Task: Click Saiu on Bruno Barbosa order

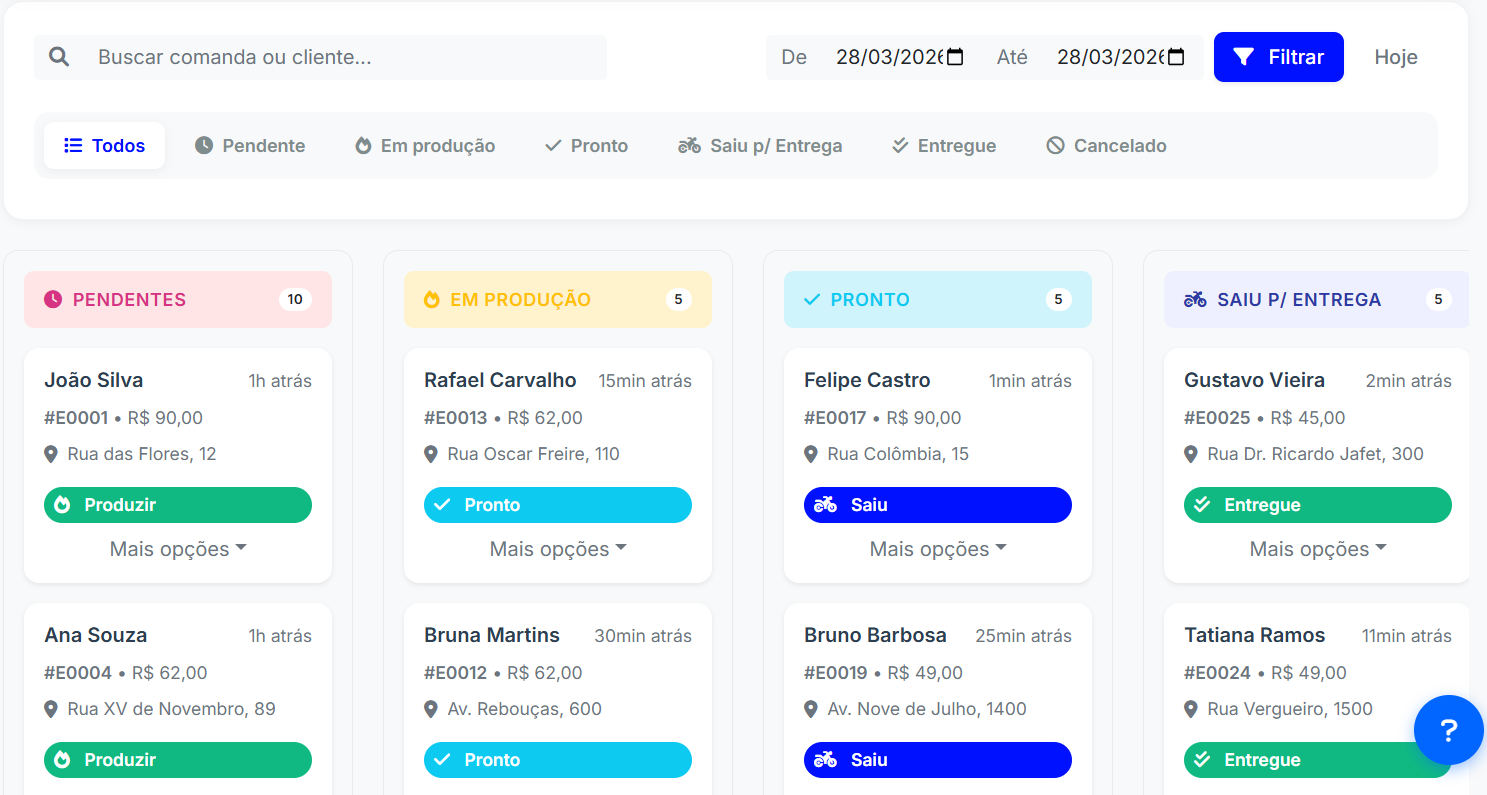Action: click(938, 760)
